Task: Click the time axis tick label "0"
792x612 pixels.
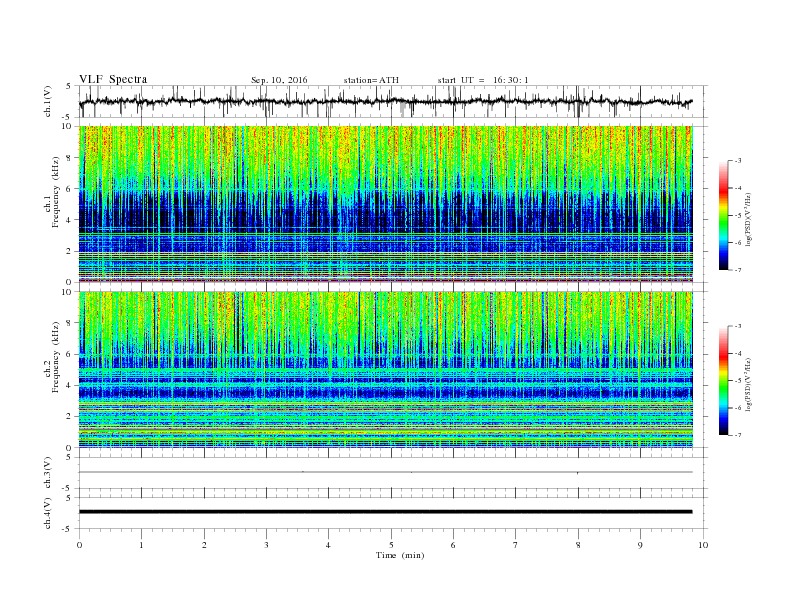Action: (x=79, y=545)
